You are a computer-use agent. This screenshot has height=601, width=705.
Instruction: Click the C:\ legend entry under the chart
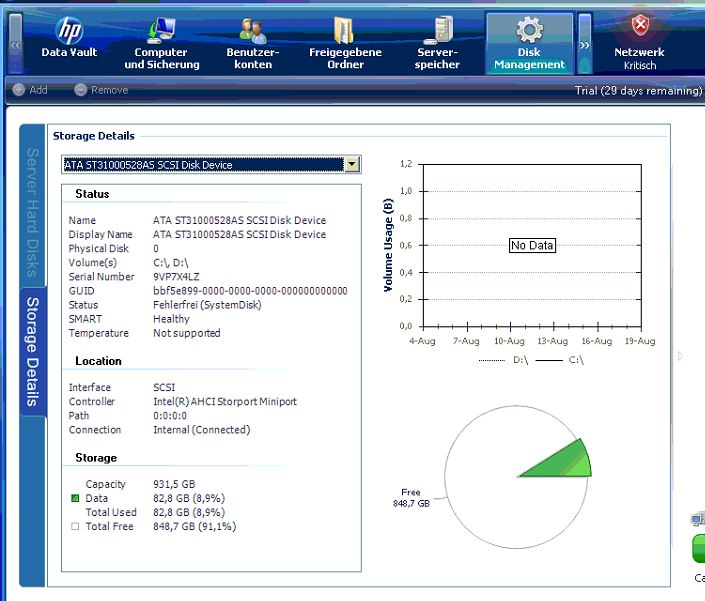click(x=575, y=359)
